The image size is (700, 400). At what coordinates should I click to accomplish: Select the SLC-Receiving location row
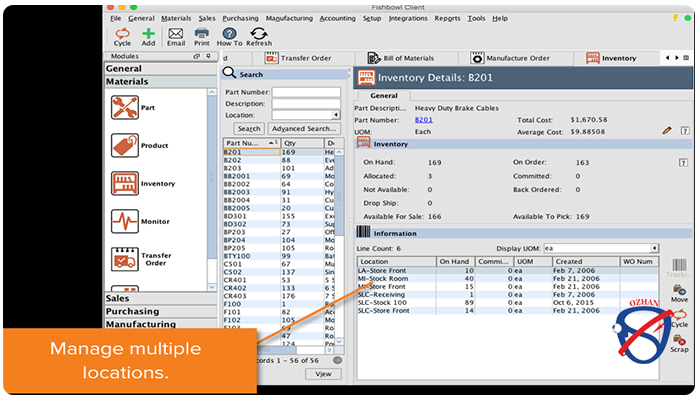point(508,295)
